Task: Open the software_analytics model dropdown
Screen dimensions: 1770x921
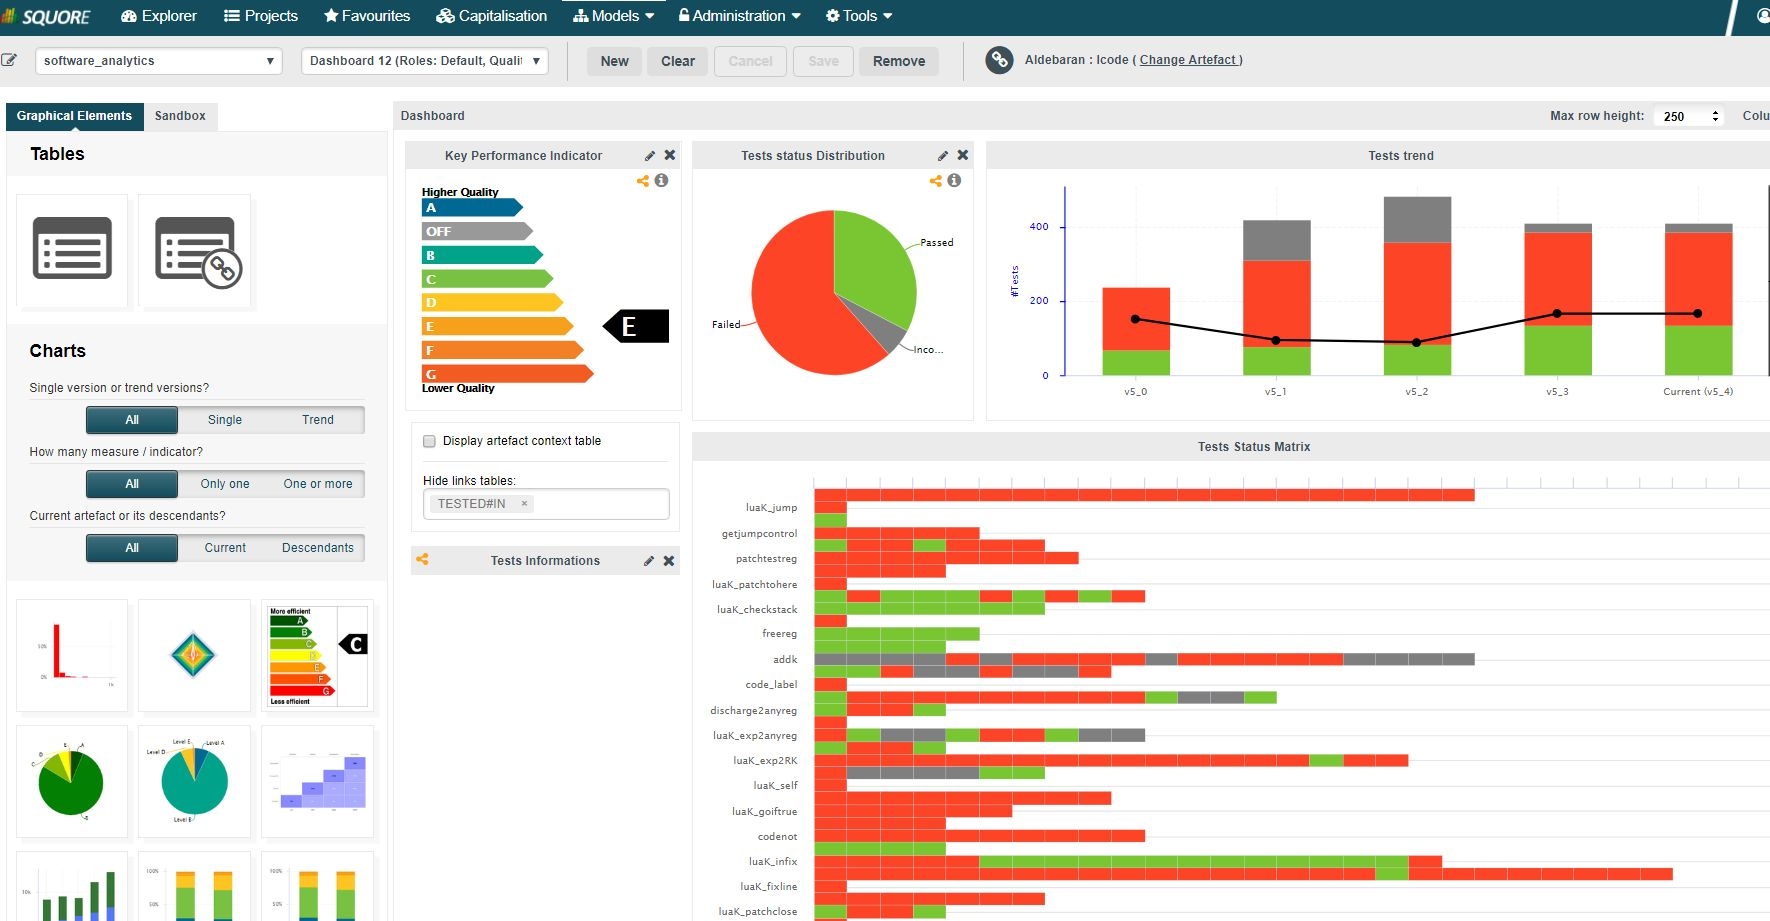Action: tap(159, 61)
